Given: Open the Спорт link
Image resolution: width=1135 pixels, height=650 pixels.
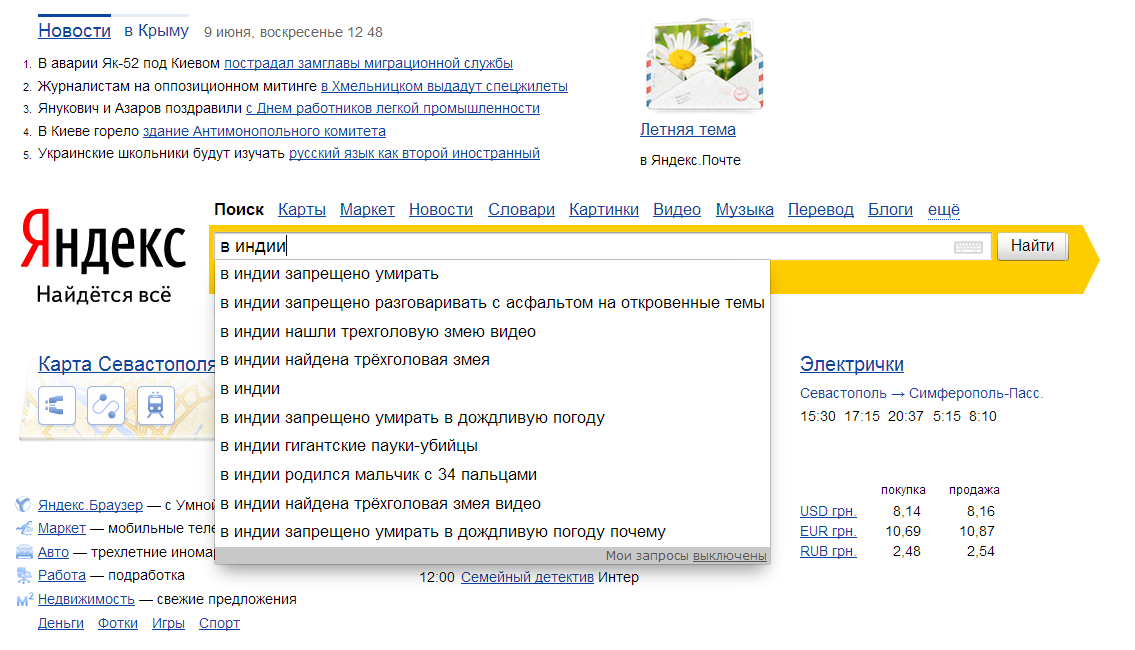Looking at the screenshot, I should click(219, 623).
